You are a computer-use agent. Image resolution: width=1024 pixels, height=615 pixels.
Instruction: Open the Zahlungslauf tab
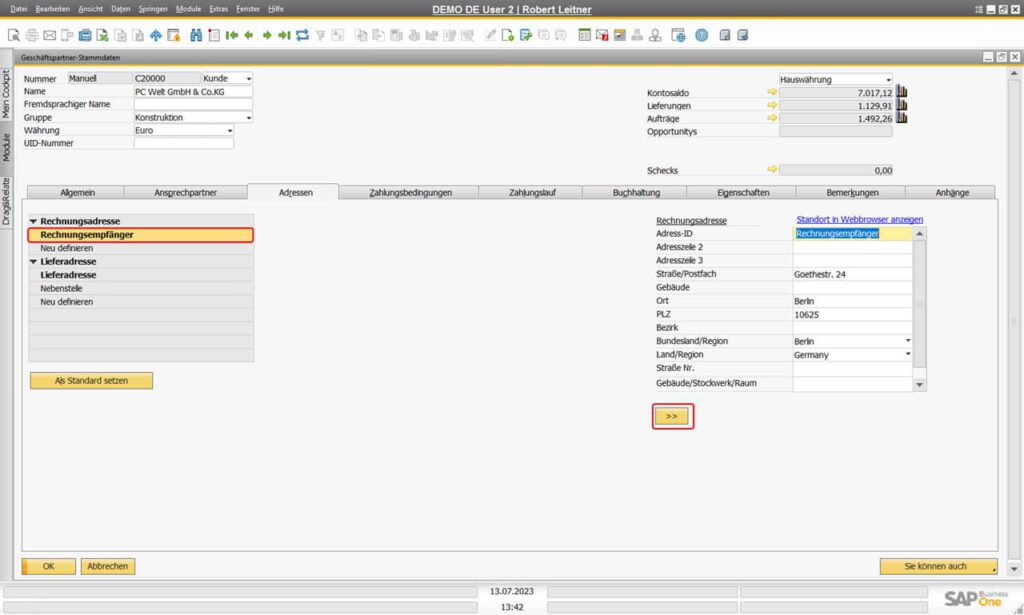532,193
